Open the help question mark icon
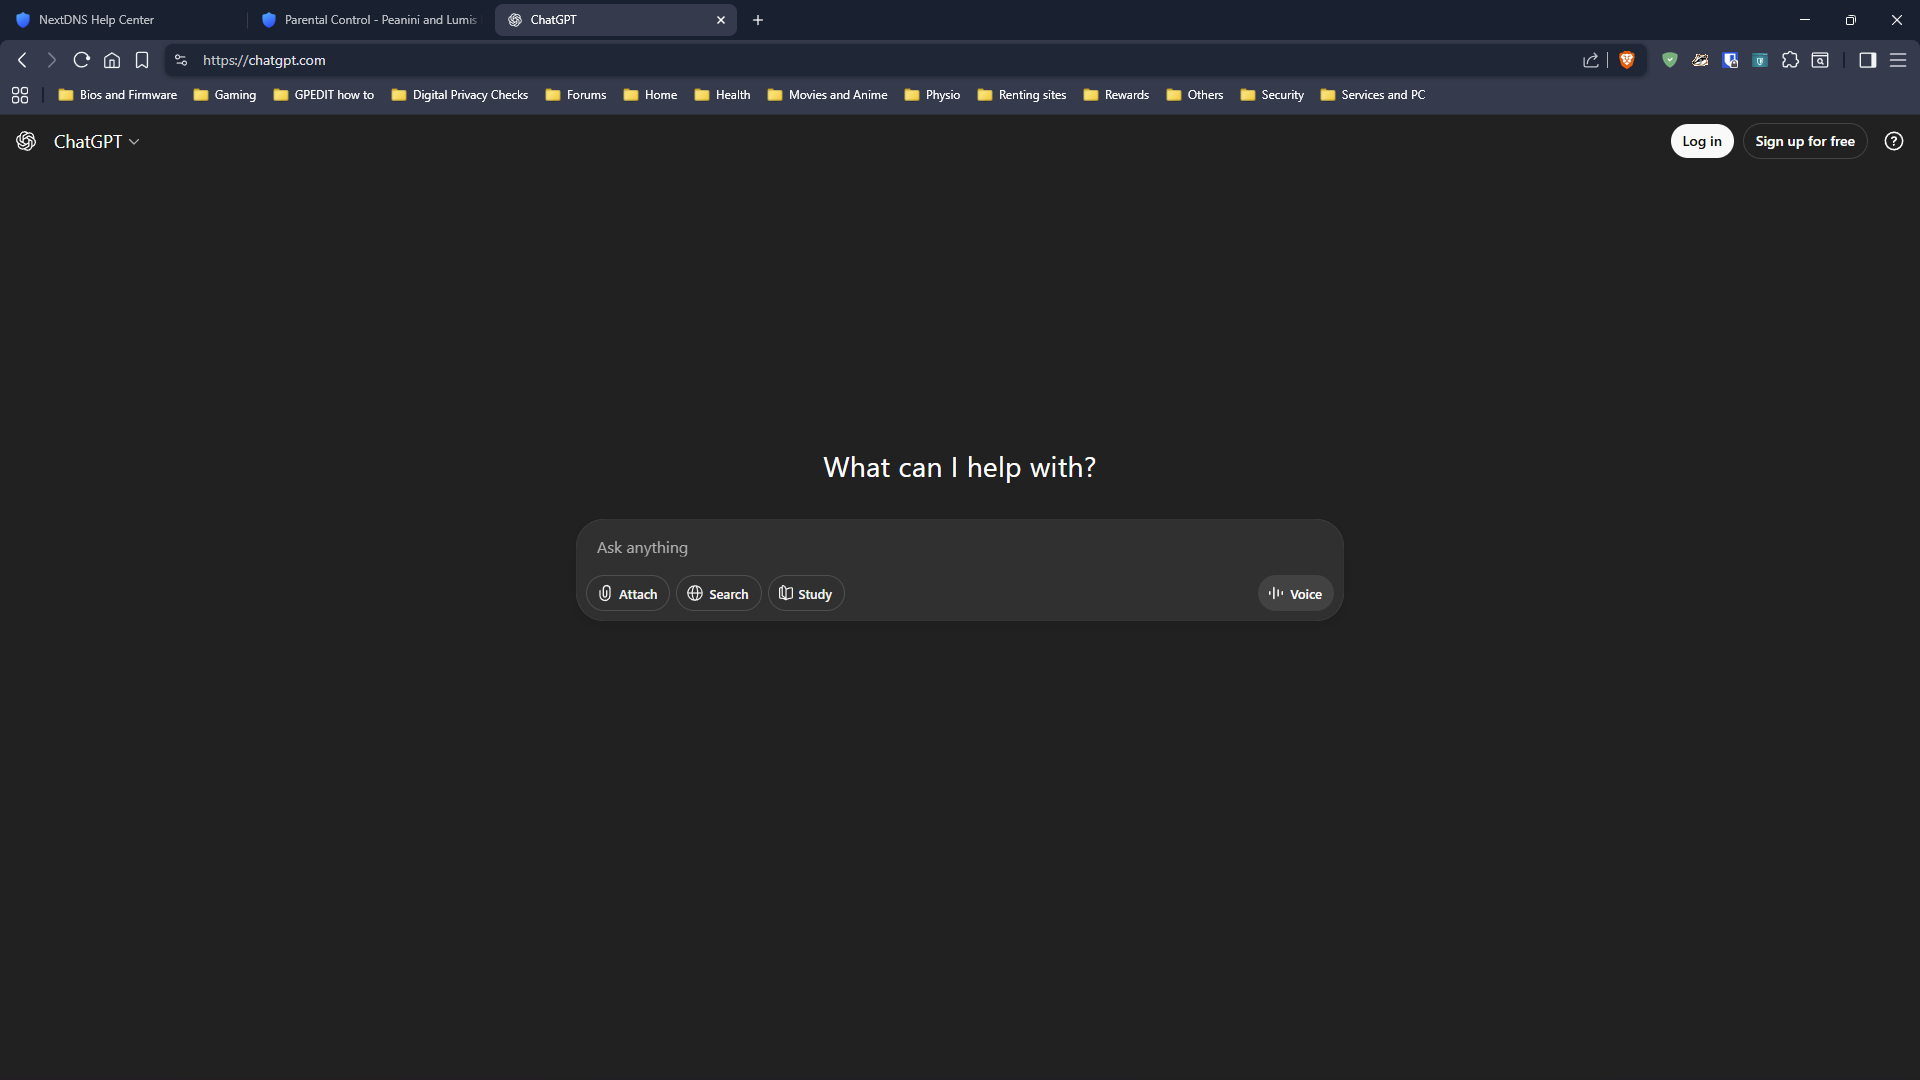Image resolution: width=1920 pixels, height=1080 pixels. [x=1893, y=141]
